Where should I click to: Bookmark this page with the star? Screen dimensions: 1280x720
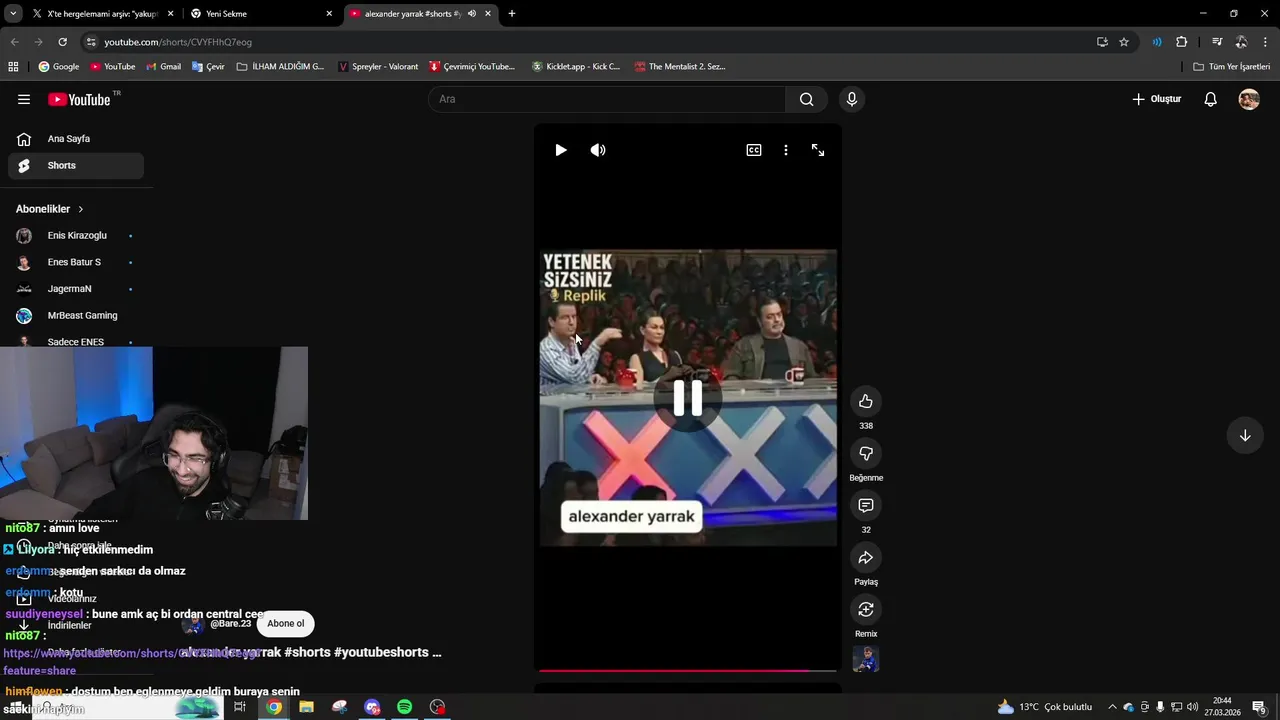(1124, 42)
